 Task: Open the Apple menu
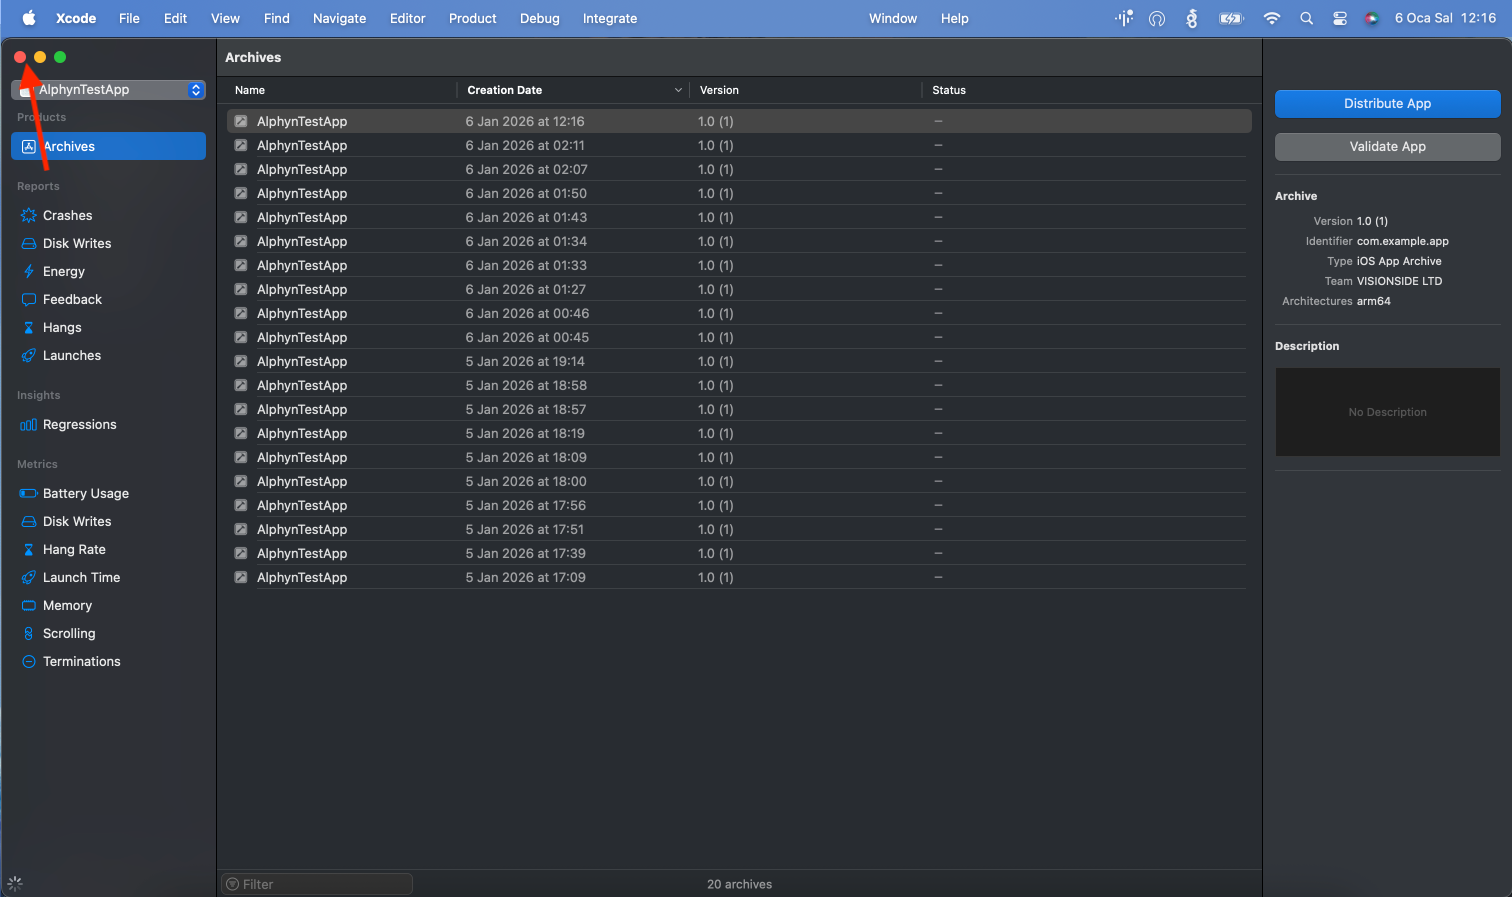tap(29, 18)
